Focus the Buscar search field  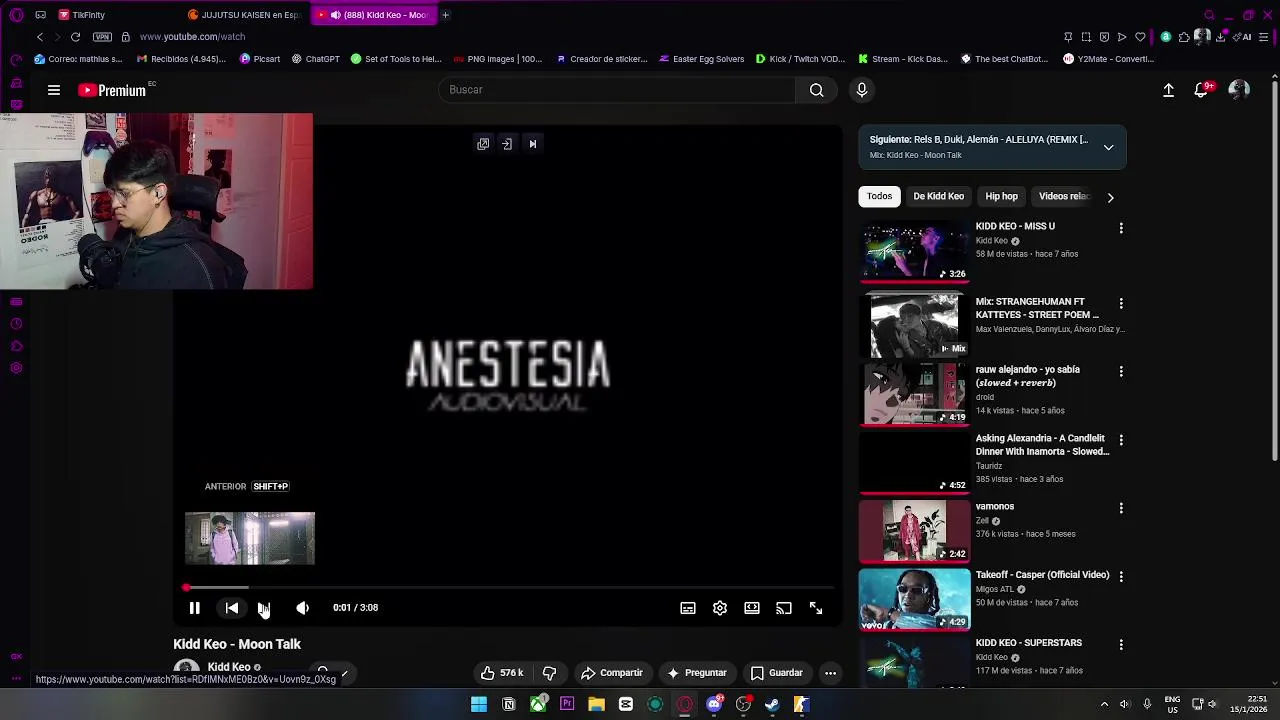[x=617, y=90]
